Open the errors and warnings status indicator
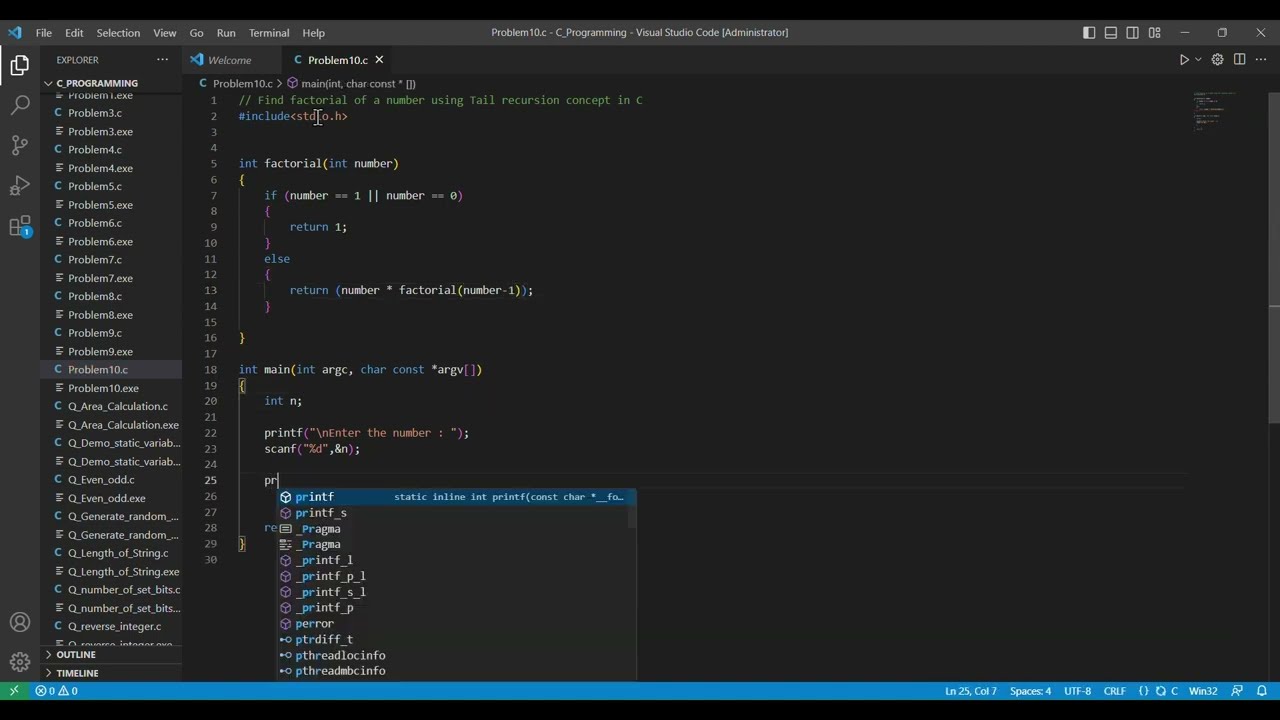This screenshot has height=720, width=1280. [57, 691]
